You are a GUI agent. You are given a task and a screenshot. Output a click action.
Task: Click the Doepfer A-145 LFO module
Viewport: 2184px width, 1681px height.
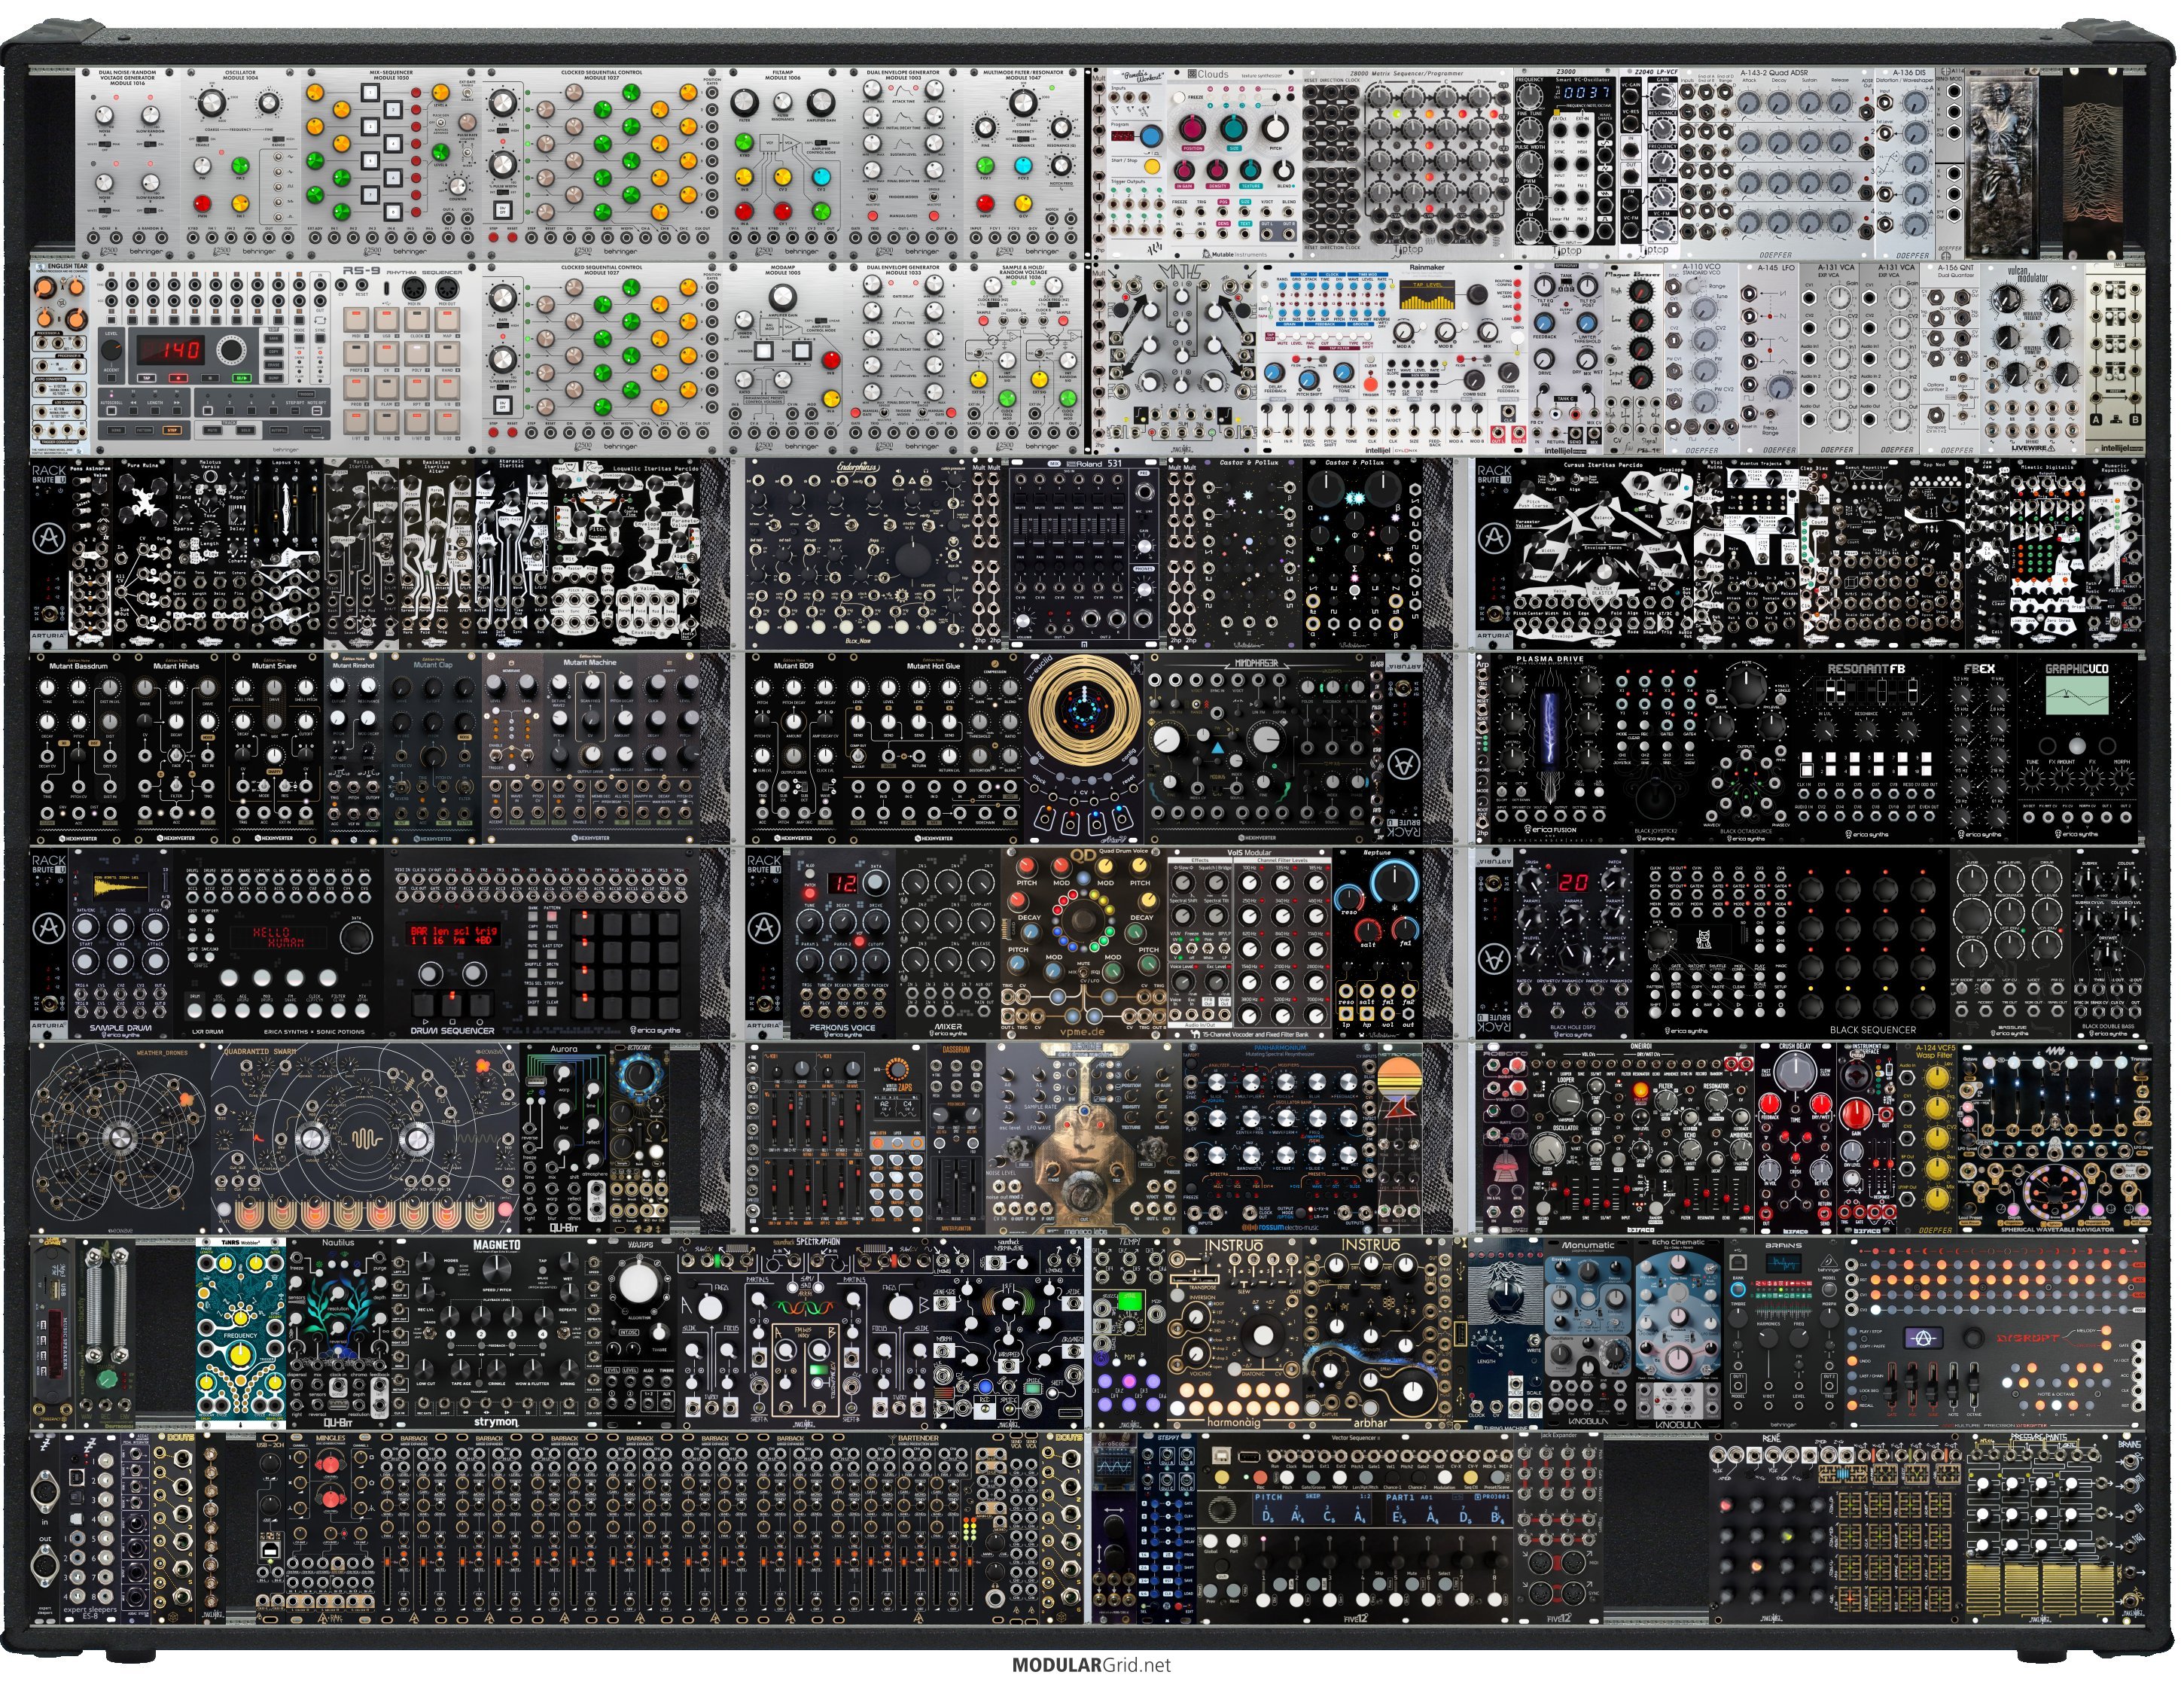tap(1769, 358)
